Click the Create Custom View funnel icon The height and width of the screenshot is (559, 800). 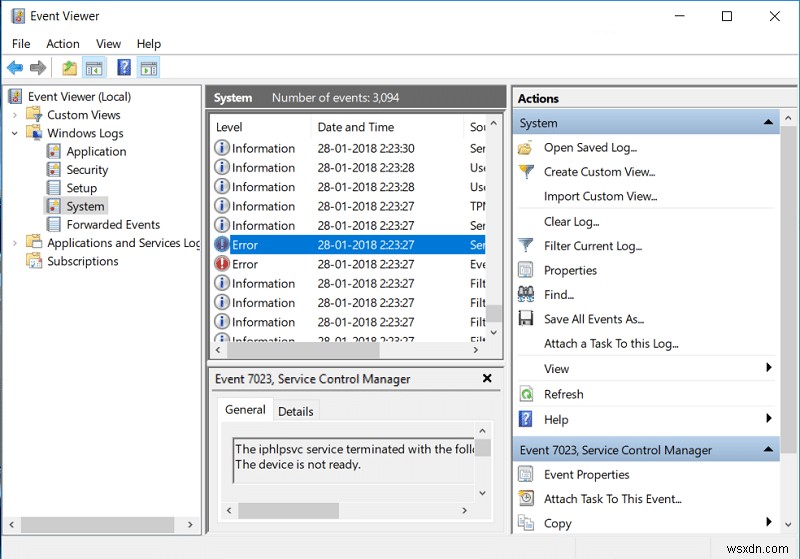(526, 171)
